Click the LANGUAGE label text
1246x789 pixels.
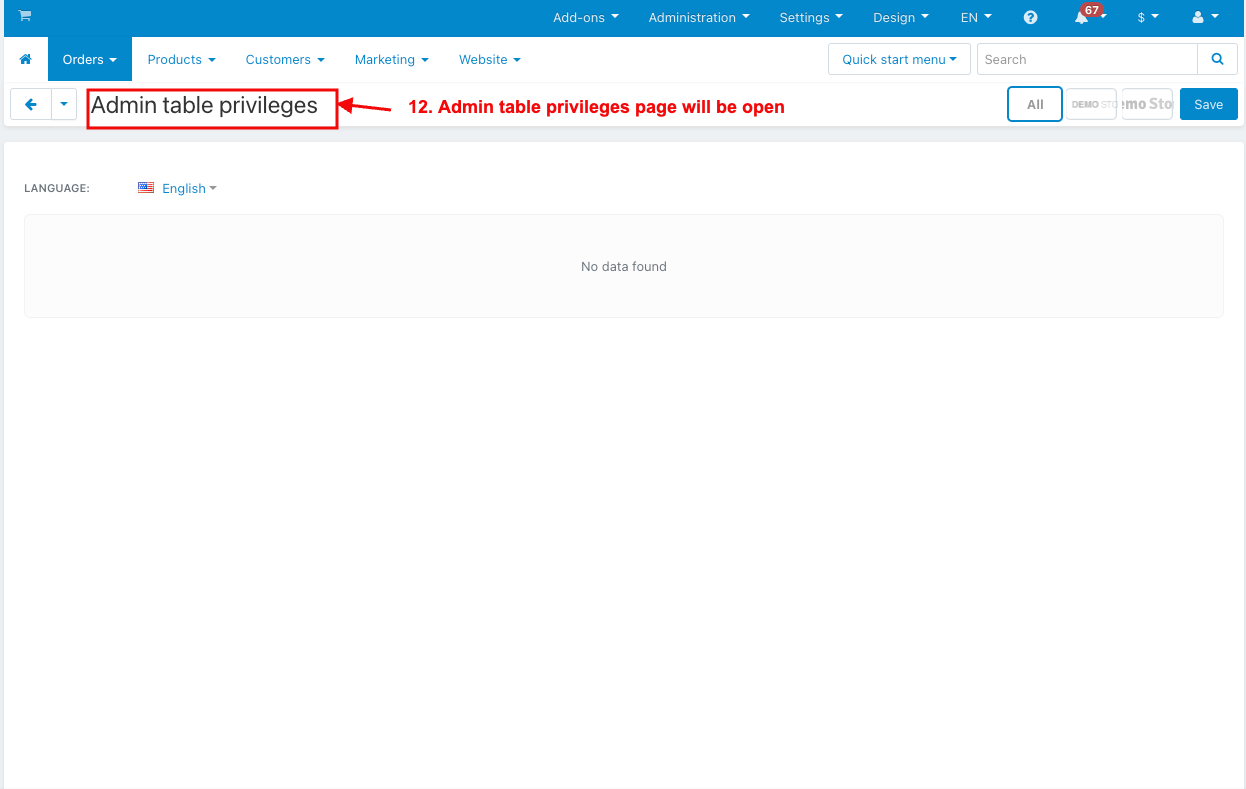click(x=57, y=188)
